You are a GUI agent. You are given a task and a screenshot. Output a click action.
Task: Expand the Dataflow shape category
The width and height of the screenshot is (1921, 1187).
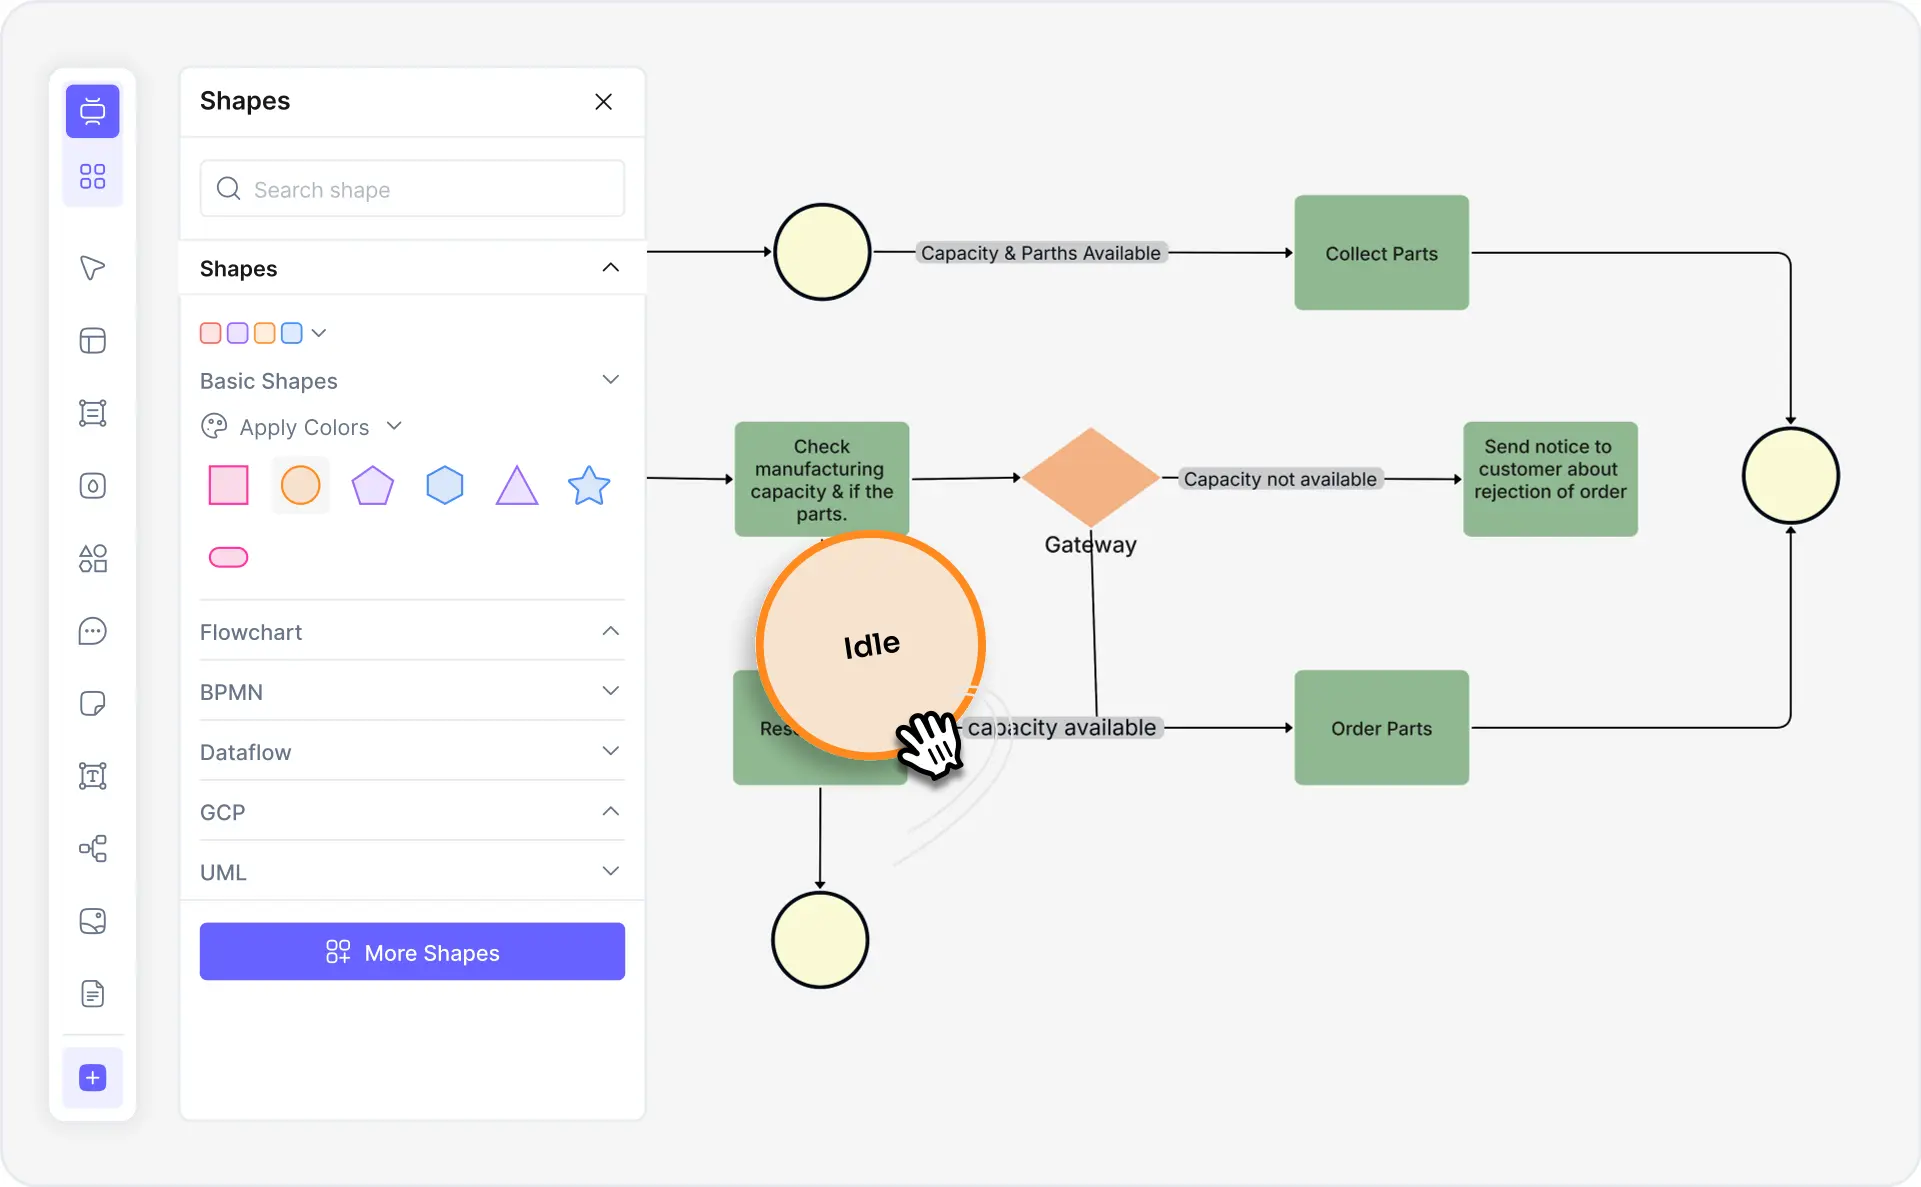coord(610,751)
